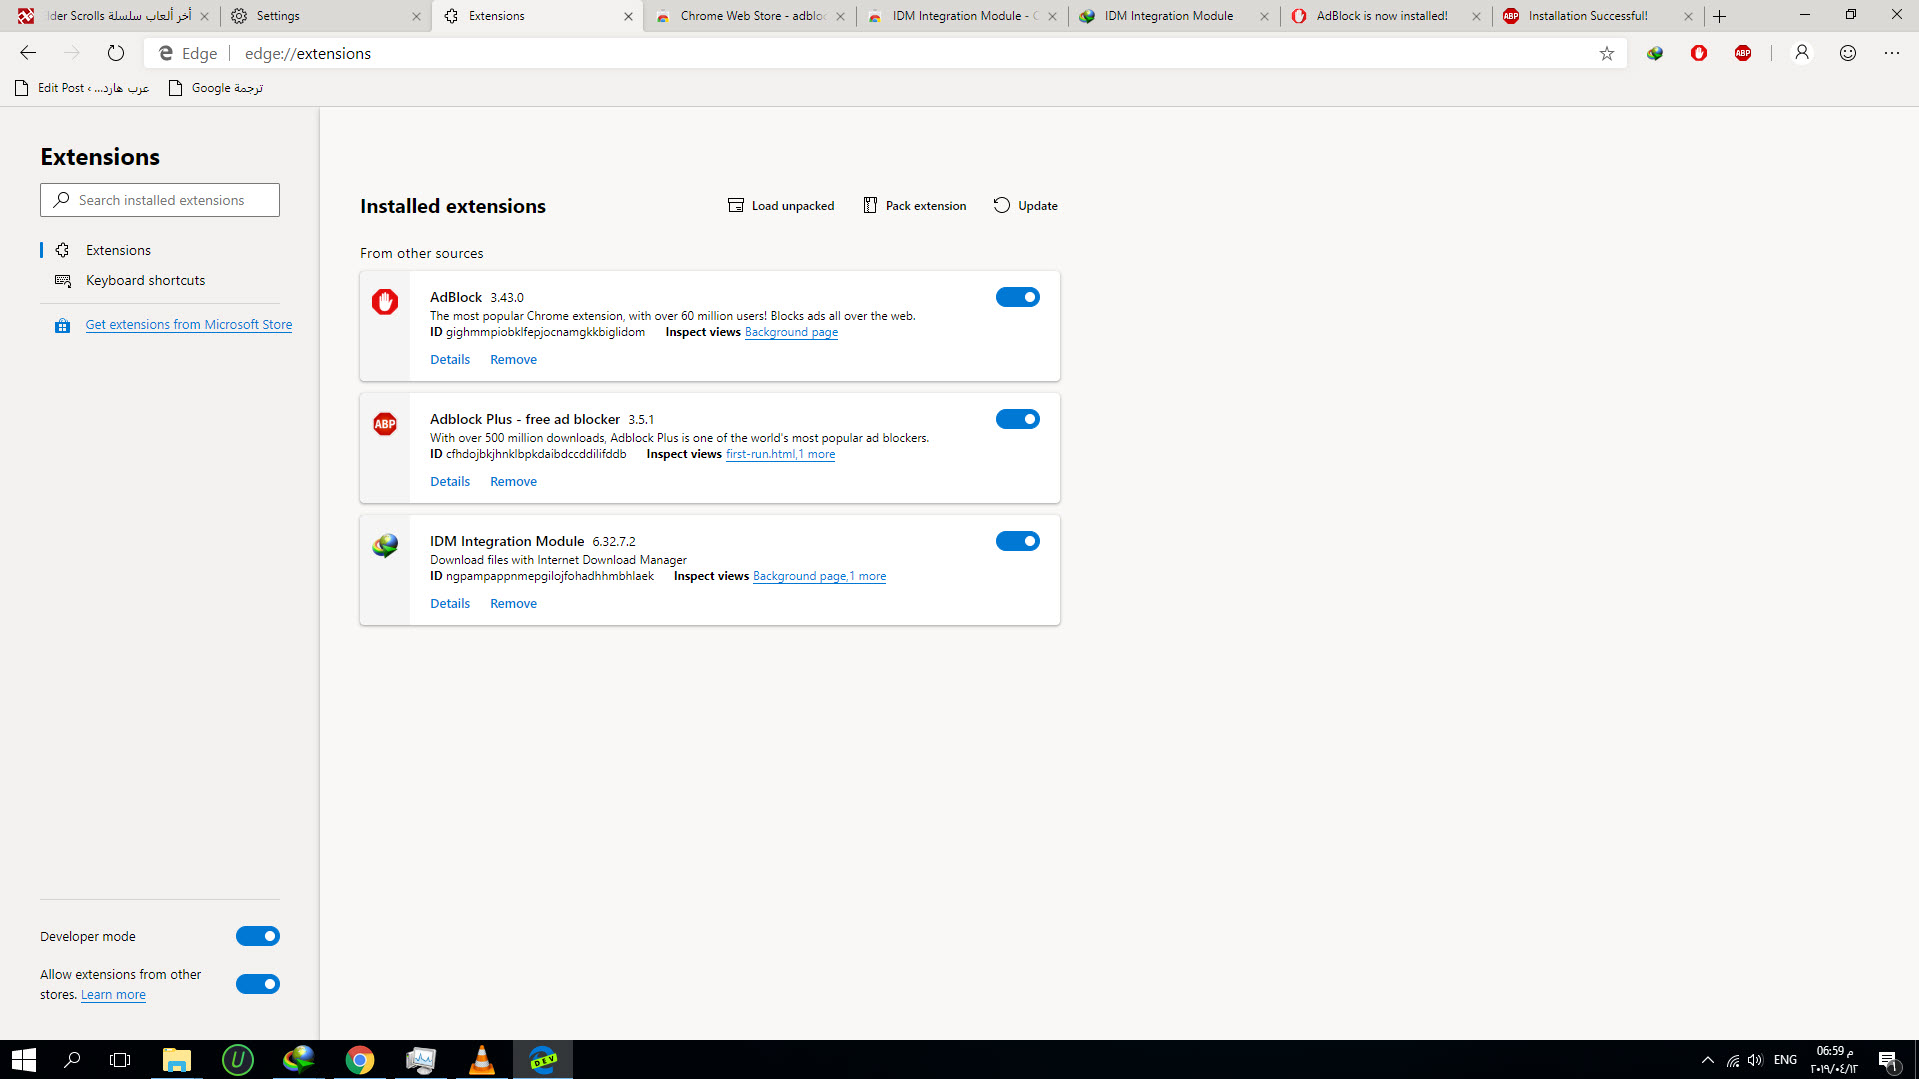Open File Explorer from taskbar
The height and width of the screenshot is (1079, 1919).
(x=177, y=1060)
